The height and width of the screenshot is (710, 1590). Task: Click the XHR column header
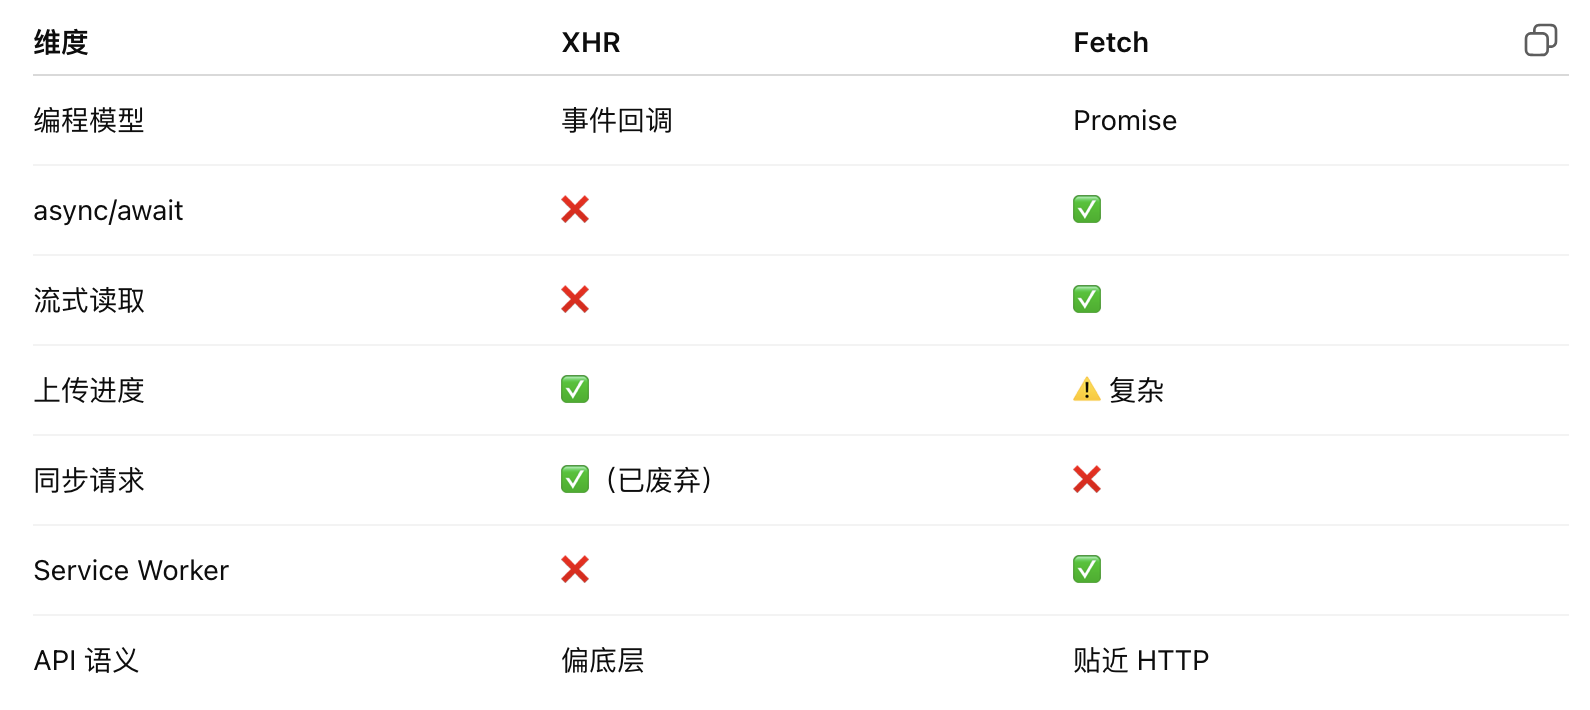[x=591, y=42]
